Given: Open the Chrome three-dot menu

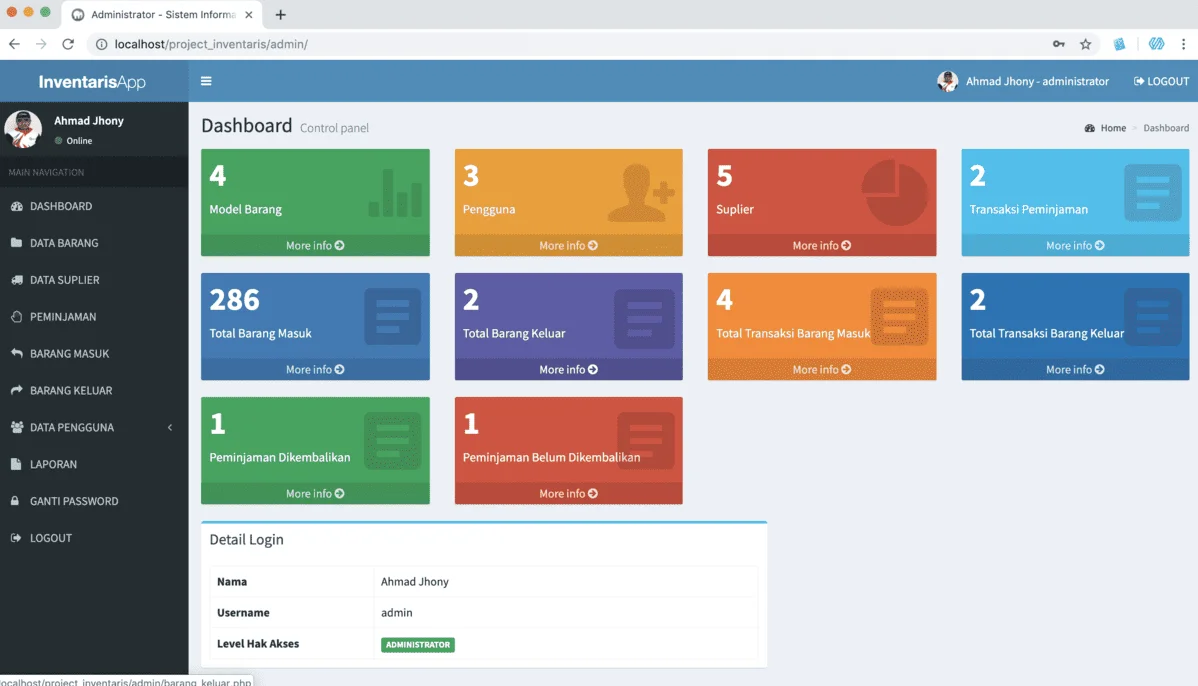Looking at the screenshot, I should [1183, 44].
